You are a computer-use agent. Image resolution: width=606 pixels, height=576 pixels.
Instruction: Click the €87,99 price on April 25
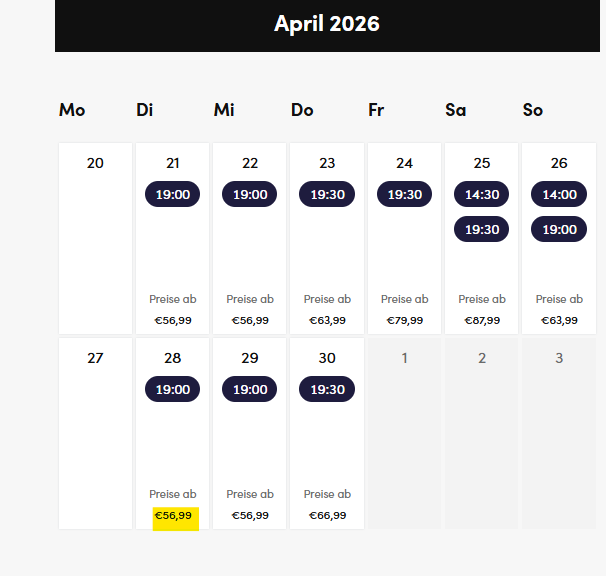tap(482, 321)
